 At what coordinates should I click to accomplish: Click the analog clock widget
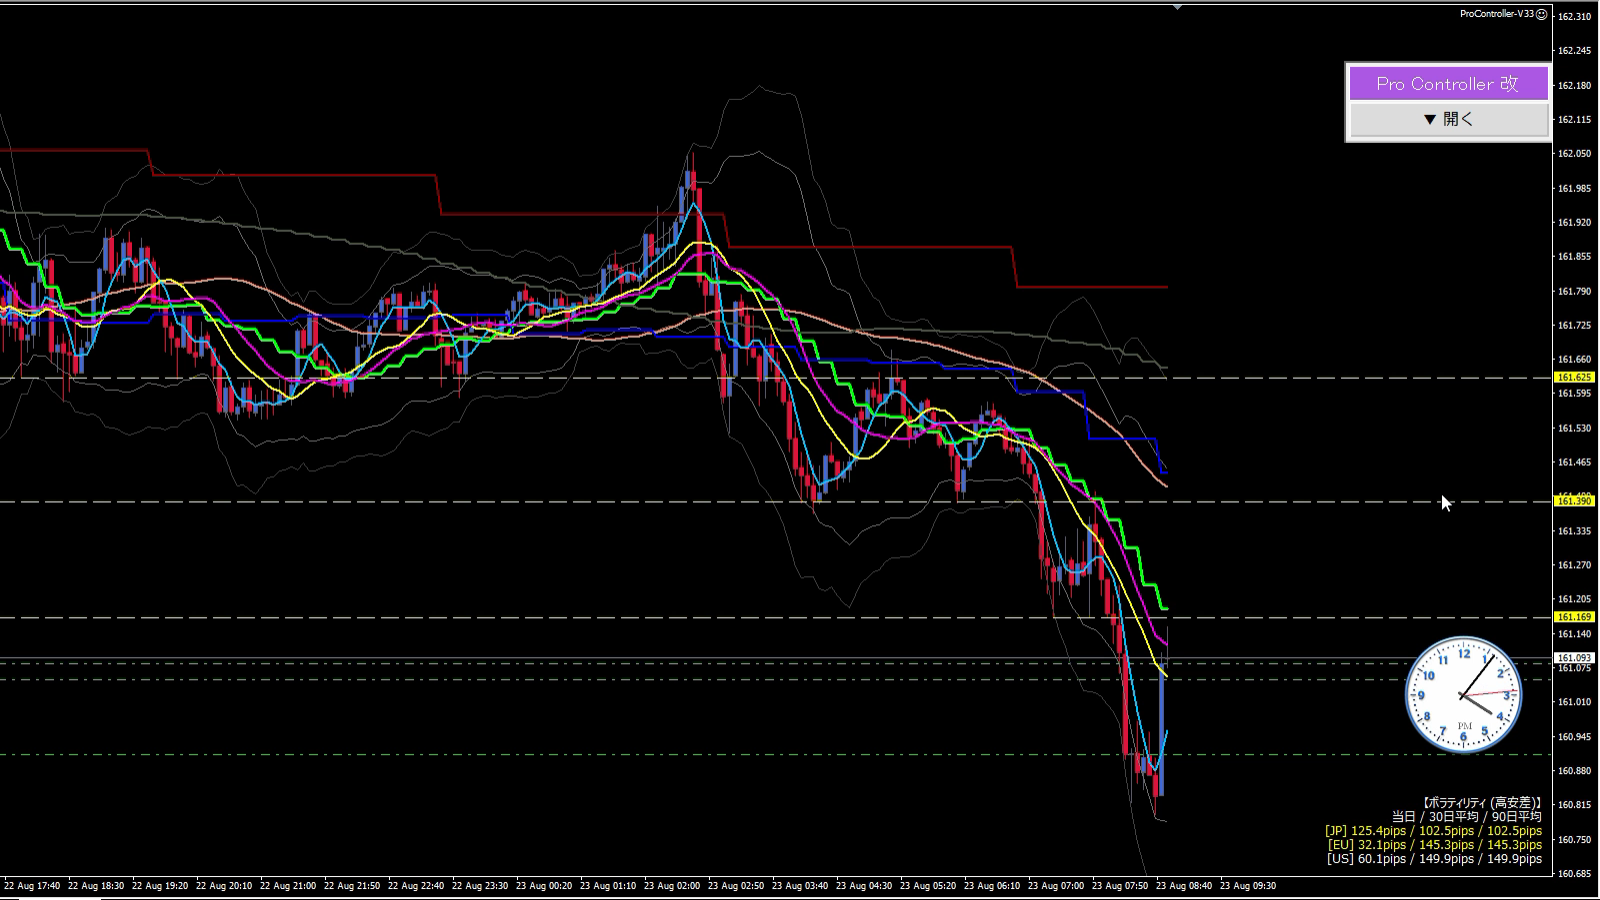coord(1463,694)
